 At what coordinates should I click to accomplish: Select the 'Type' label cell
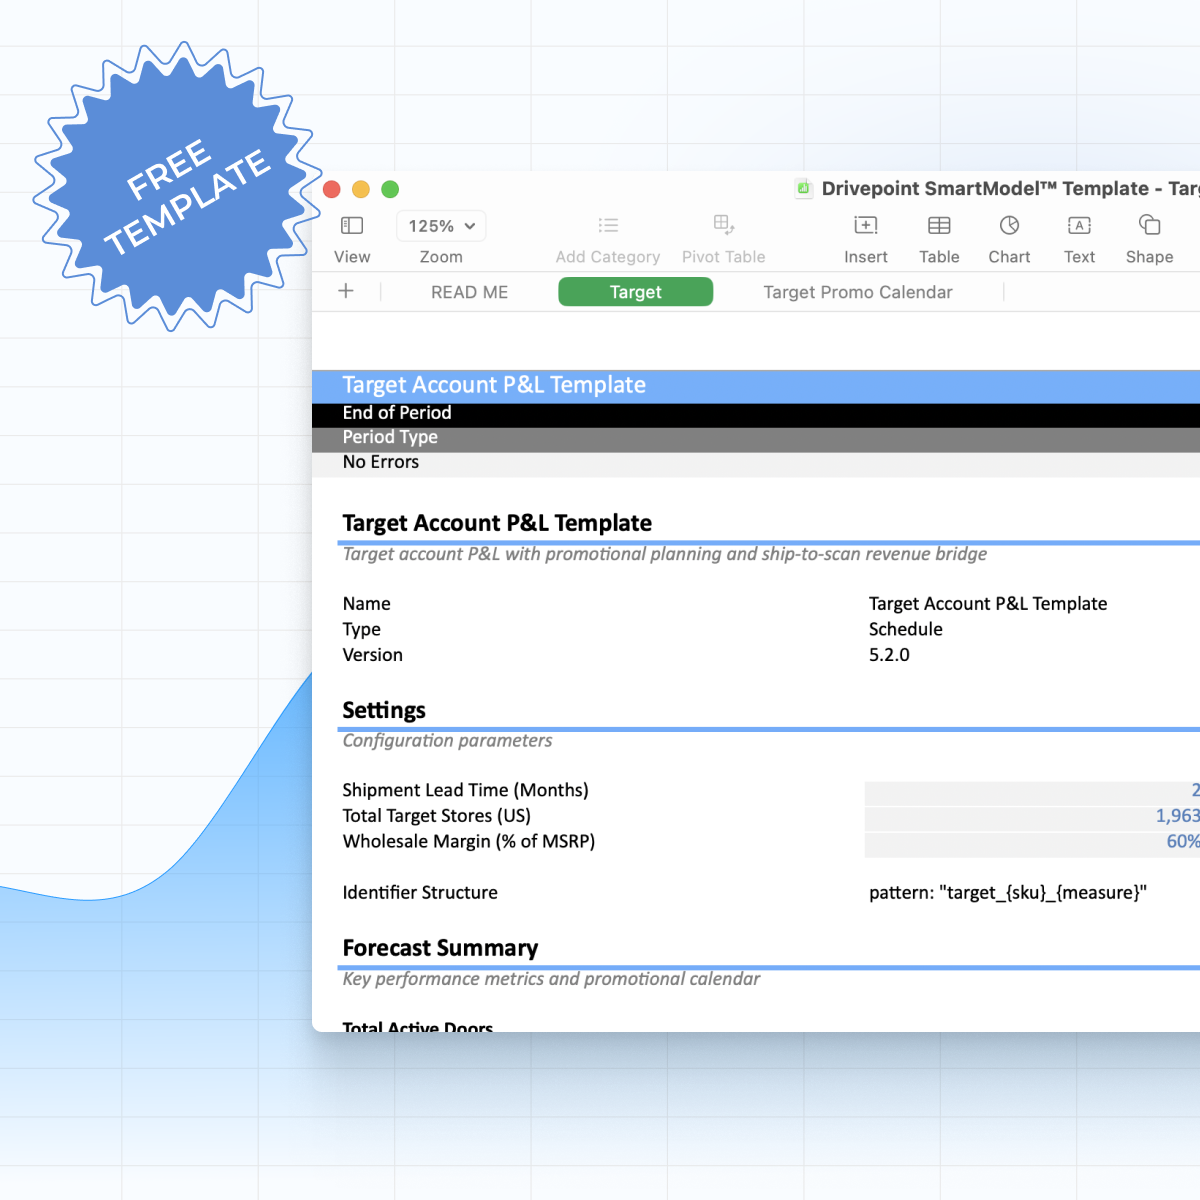tap(362, 629)
